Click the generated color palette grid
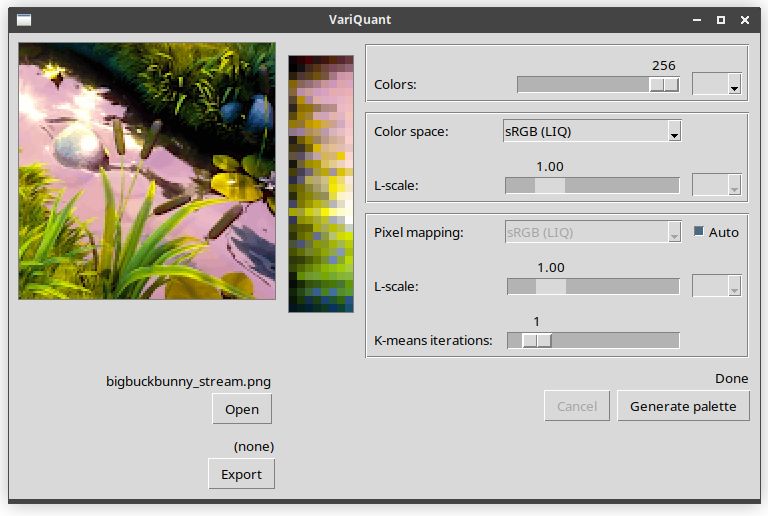The height and width of the screenshot is (516, 768). pyautogui.click(x=321, y=184)
